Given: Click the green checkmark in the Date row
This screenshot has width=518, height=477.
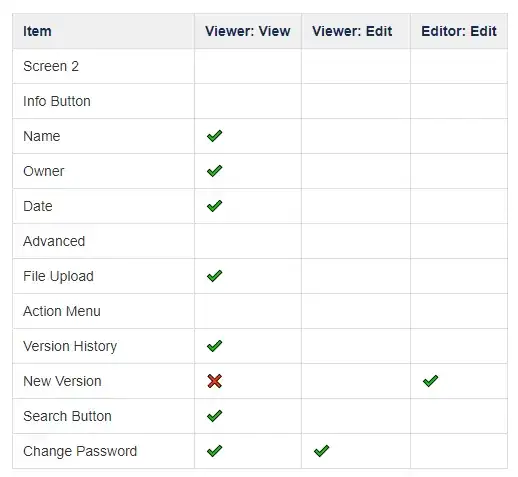Looking at the screenshot, I should (x=214, y=206).
